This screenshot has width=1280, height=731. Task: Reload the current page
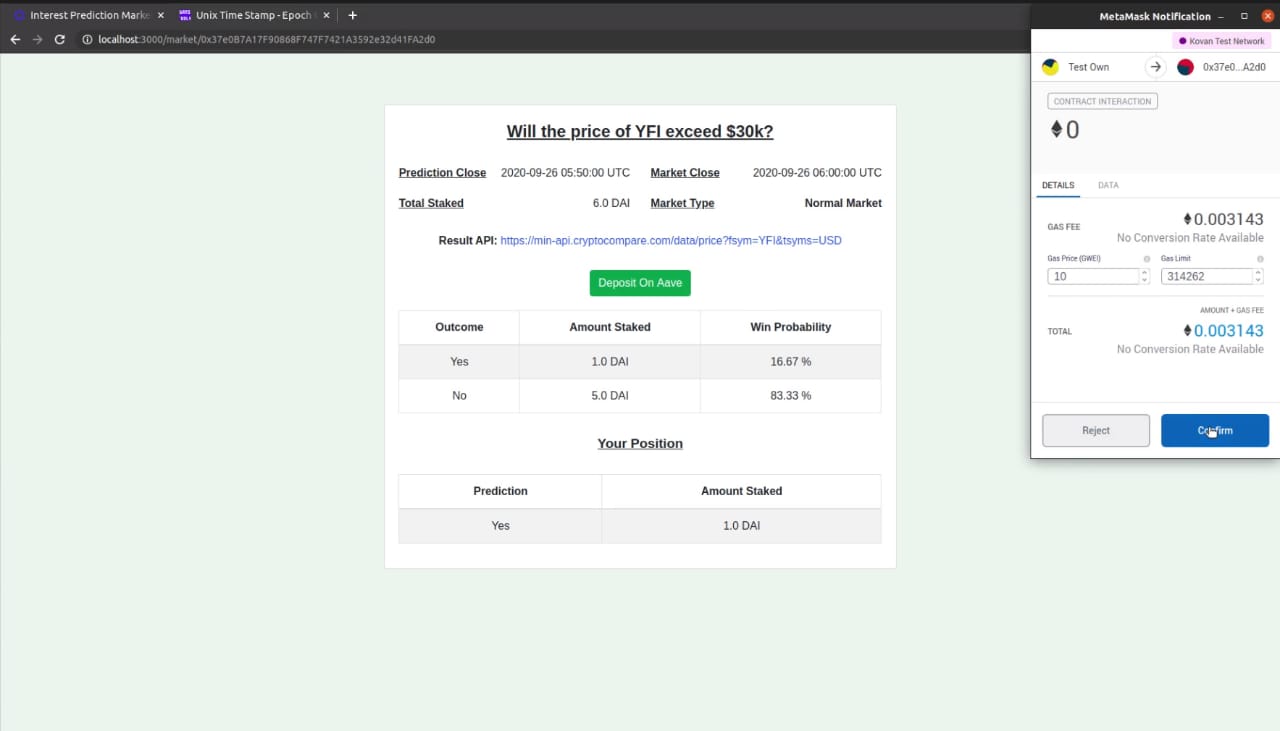pyautogui.click(x=60, y=39)
